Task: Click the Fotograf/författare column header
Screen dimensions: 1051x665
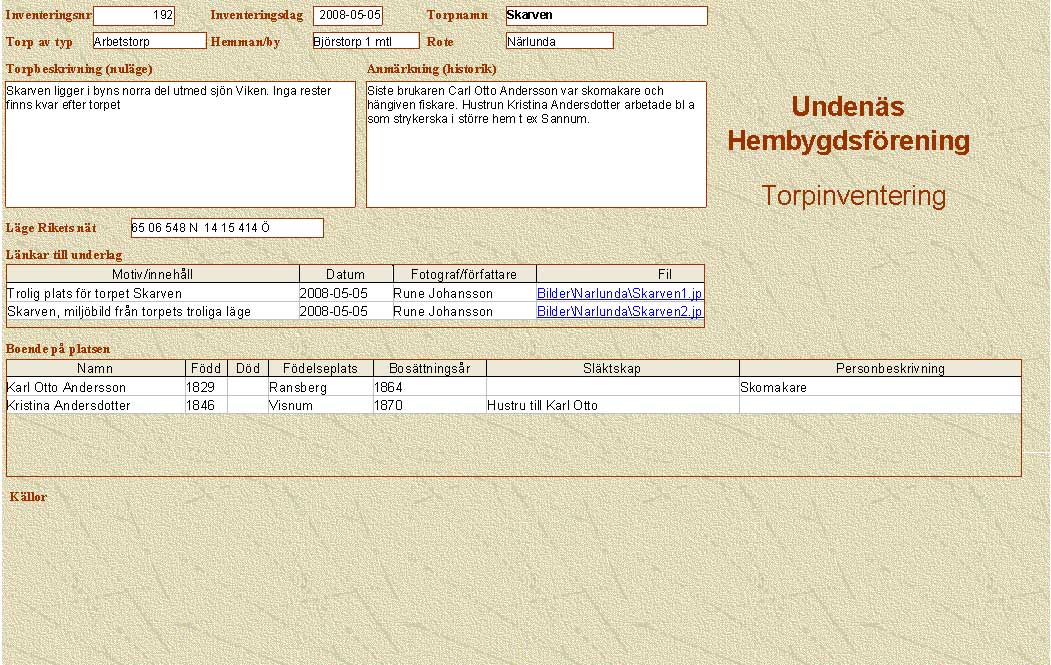Action: (464, 274)
